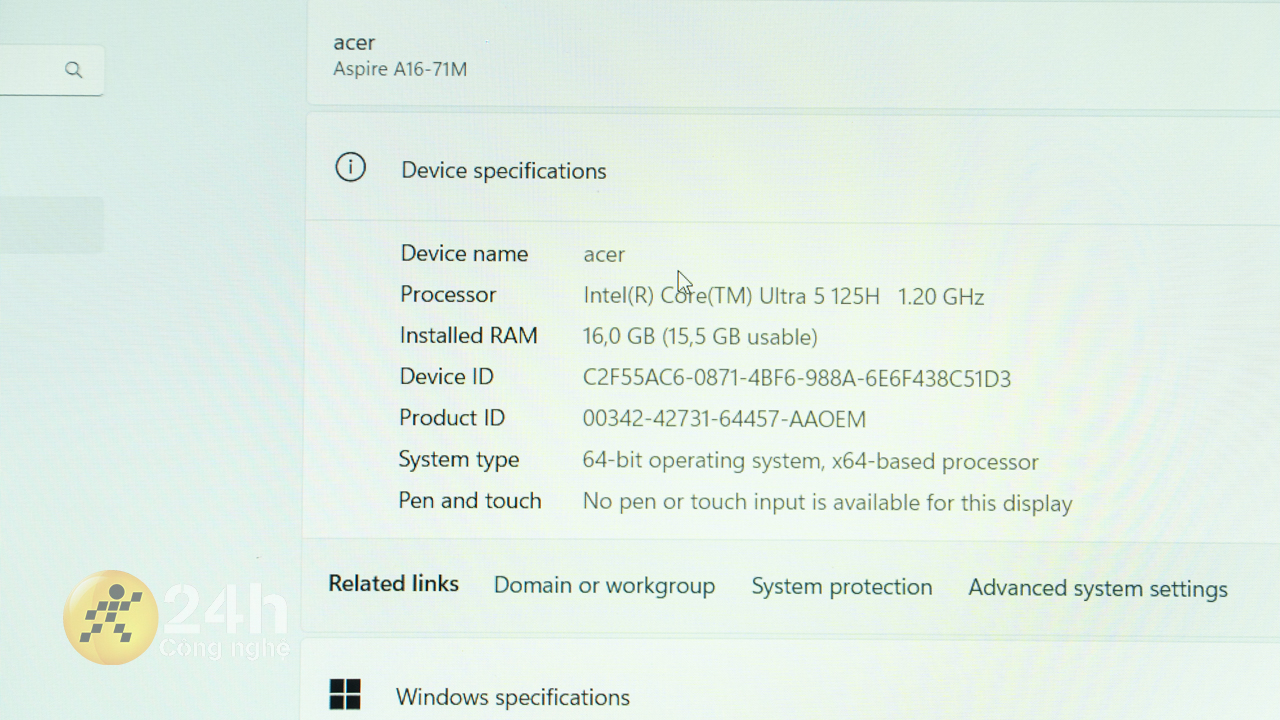Image resolution: width=1280 pixels, height=720 pixels.
Task: Click the Windows logo icon
Action: pyautogui.click(x=345, y=694)
